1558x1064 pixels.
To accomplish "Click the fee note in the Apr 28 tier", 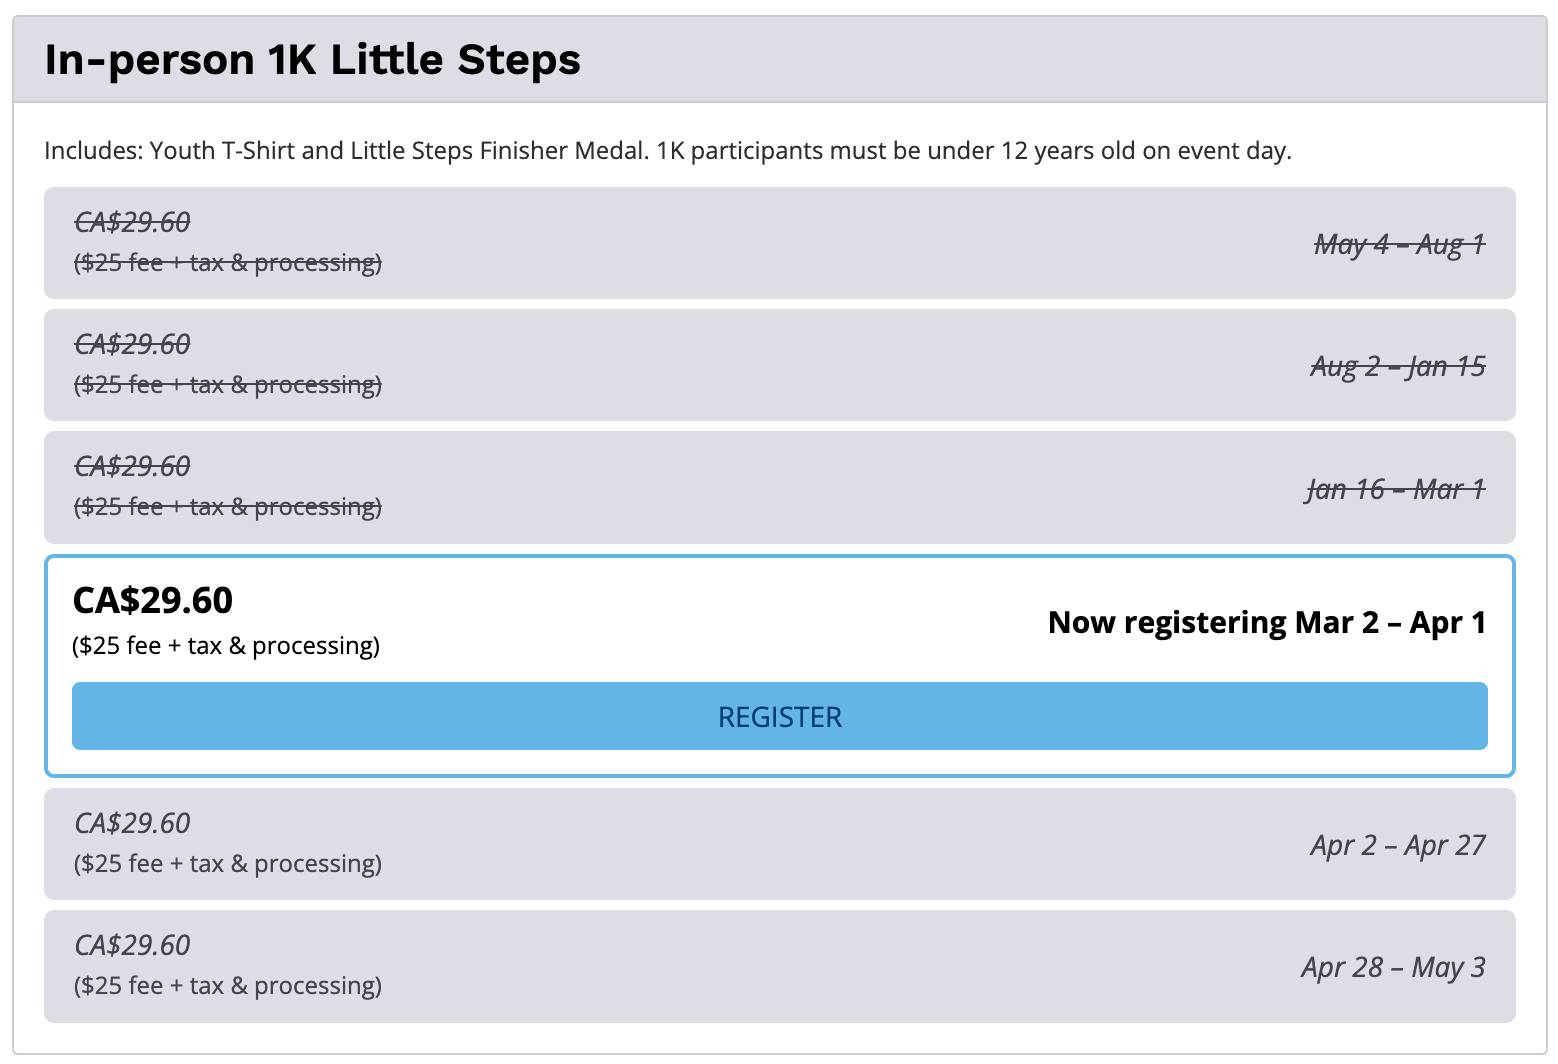I will point(228,986).
